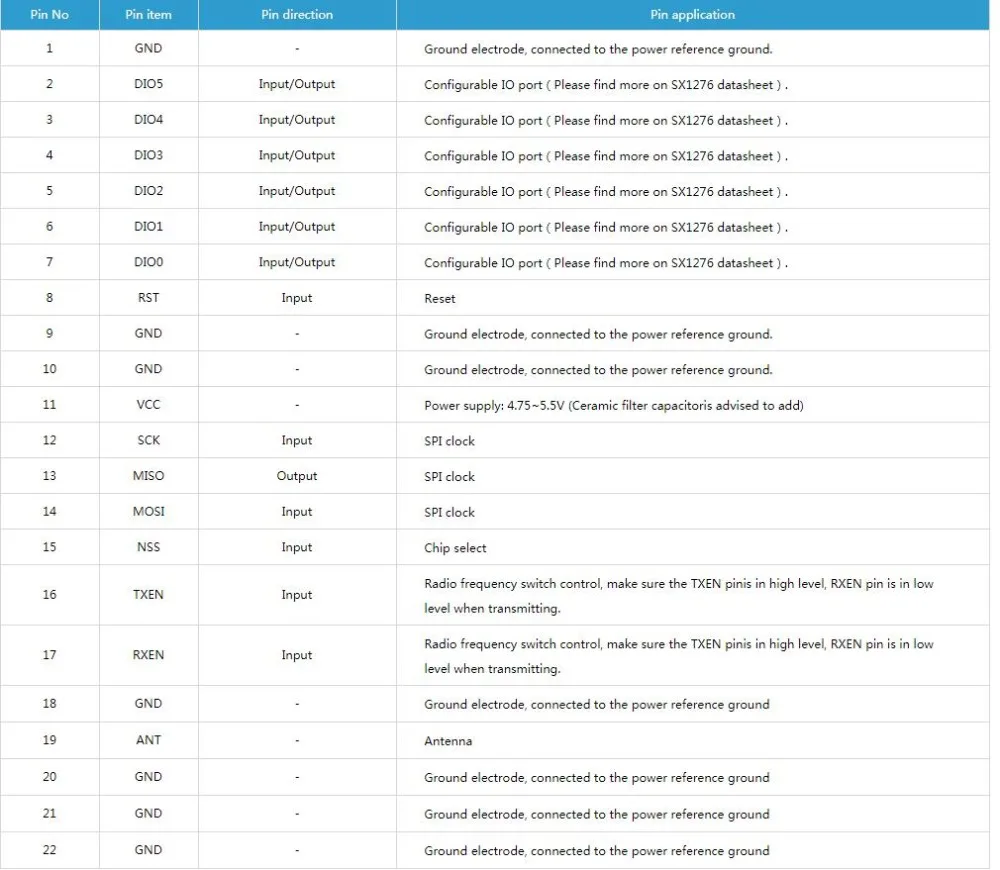Image resolution: width=1000 pixels, height=870 pixels.
Task: Click 'Input' direction in NSS row
Action: tap(297, 547)
